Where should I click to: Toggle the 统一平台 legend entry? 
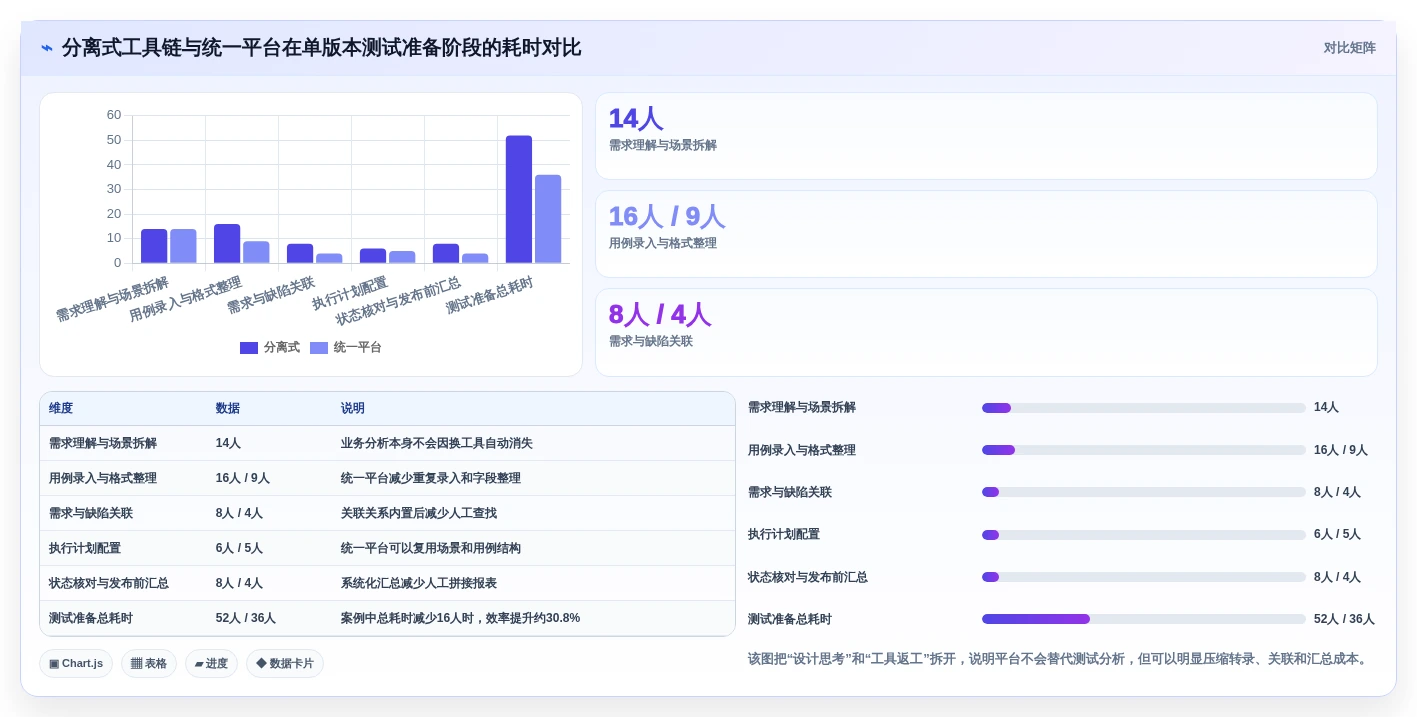345,348
